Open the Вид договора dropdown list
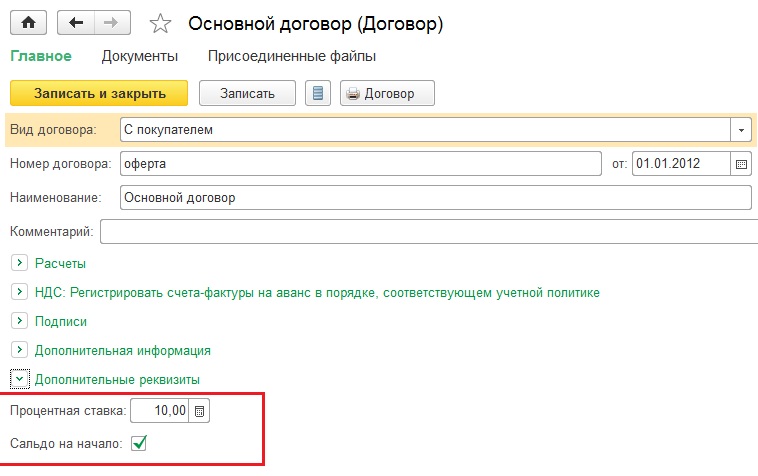This screenshot has width=758, height=476. 741,130
